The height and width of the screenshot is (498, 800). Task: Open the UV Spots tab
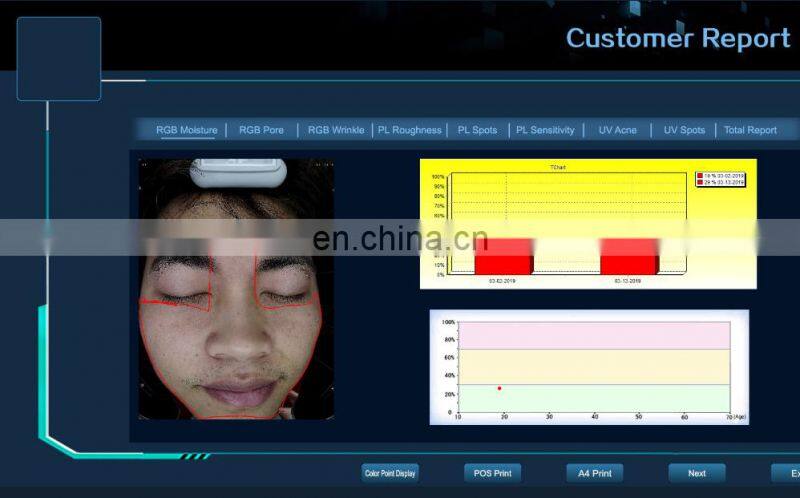(x=684, y=130)
